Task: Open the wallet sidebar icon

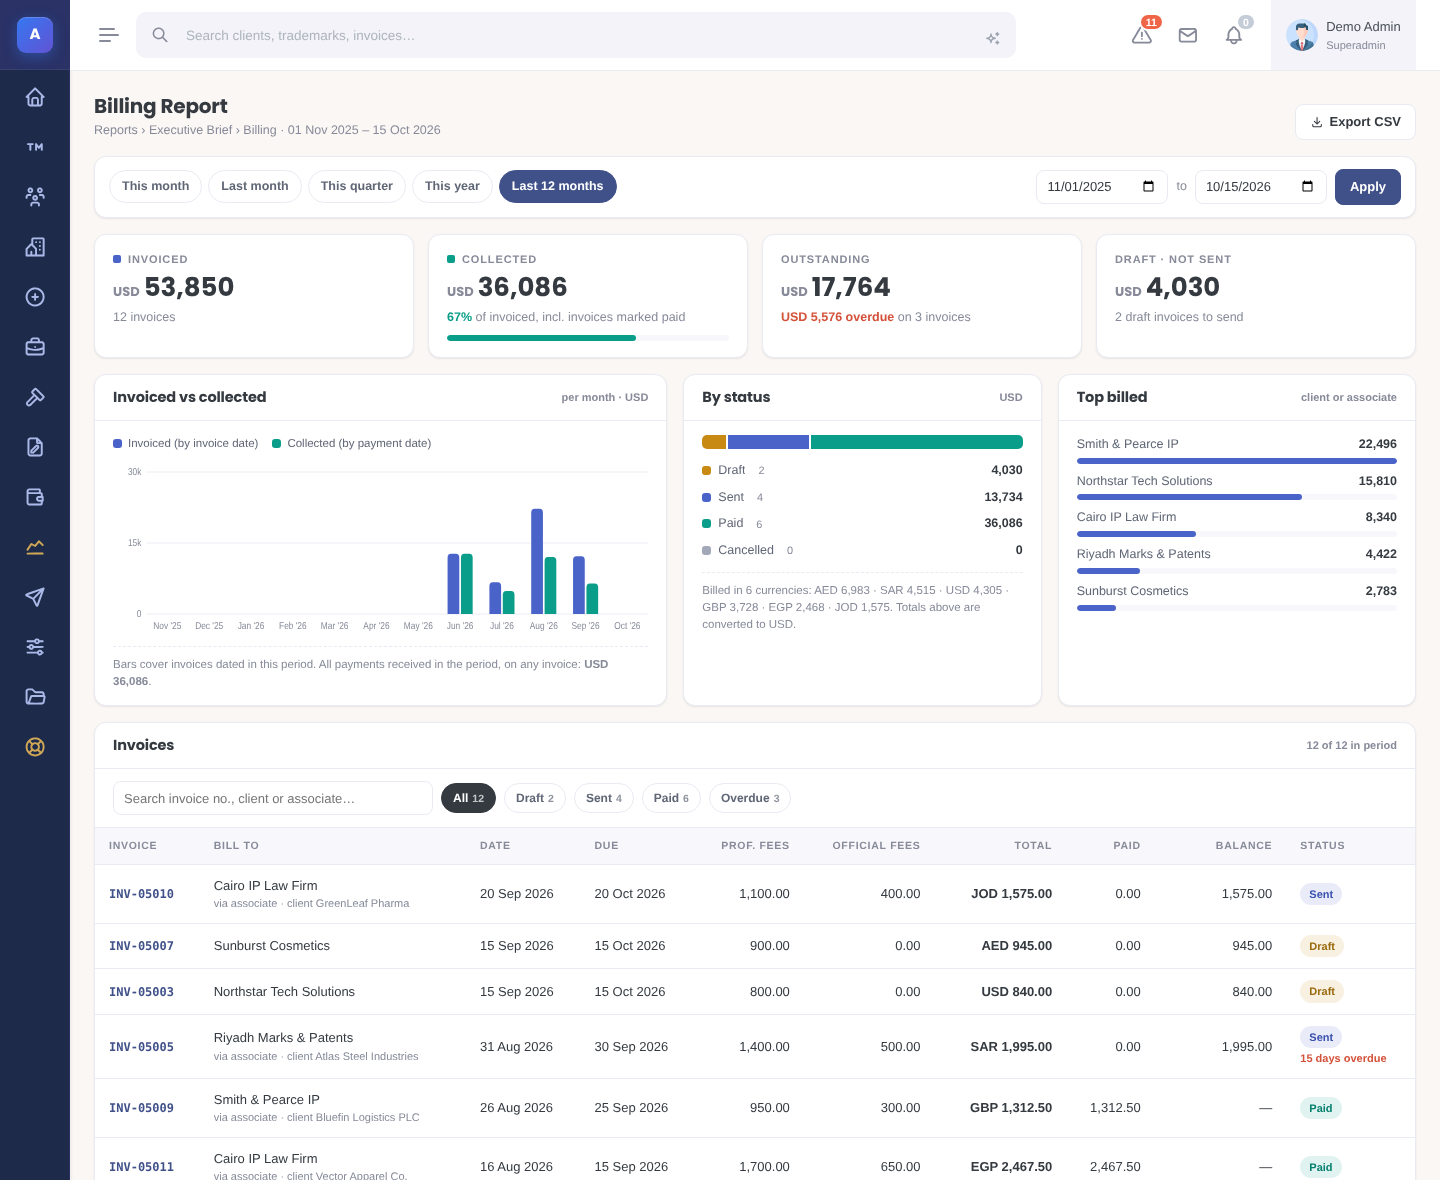Action: pos(35,497)
